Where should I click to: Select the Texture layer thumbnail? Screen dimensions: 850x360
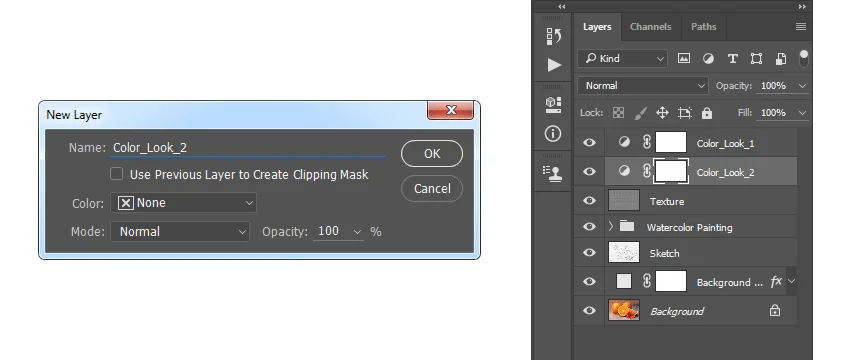(x=624, y=200)
